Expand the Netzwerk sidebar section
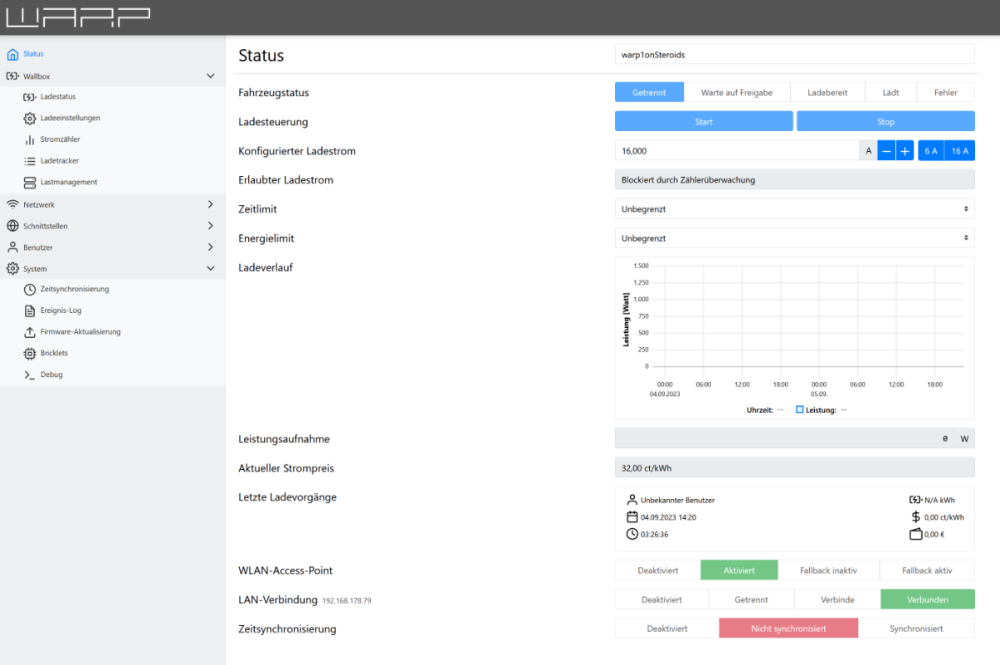Viewport: 1000px width, 665px height. tap(110, 204)
